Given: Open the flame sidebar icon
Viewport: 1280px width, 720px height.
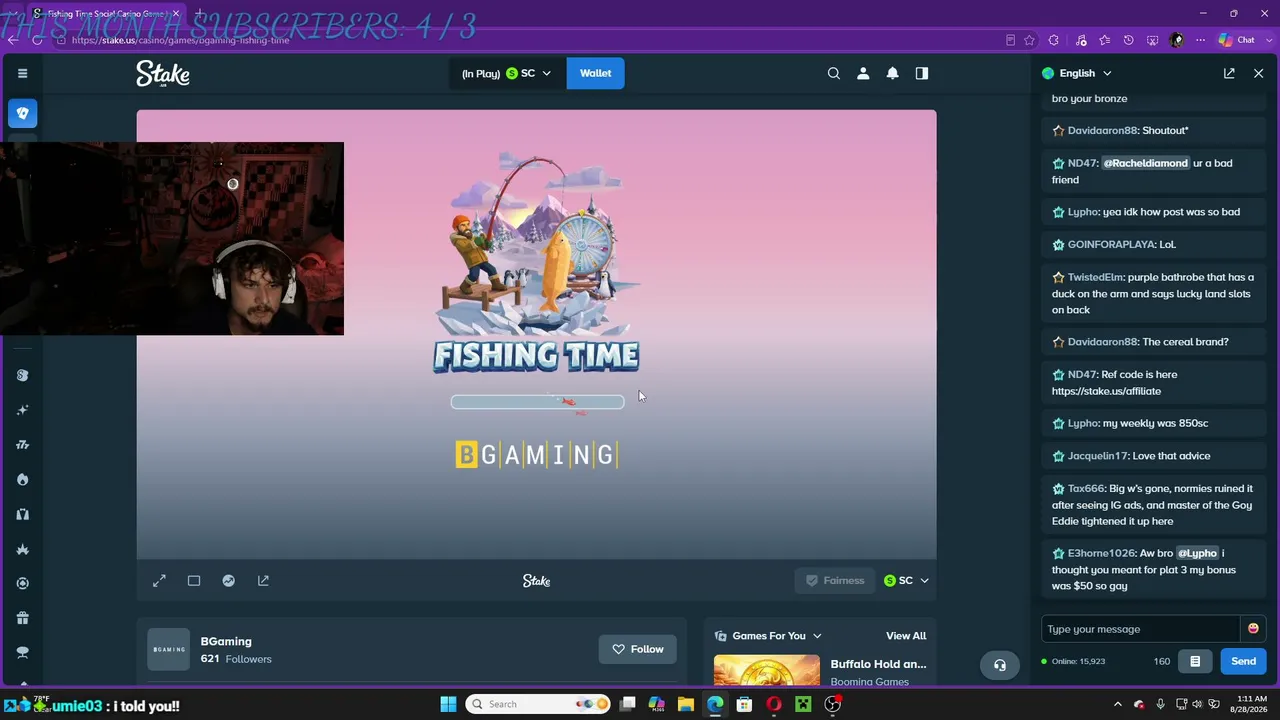Looking at the screenshot, I should click(x=22, y=480).
